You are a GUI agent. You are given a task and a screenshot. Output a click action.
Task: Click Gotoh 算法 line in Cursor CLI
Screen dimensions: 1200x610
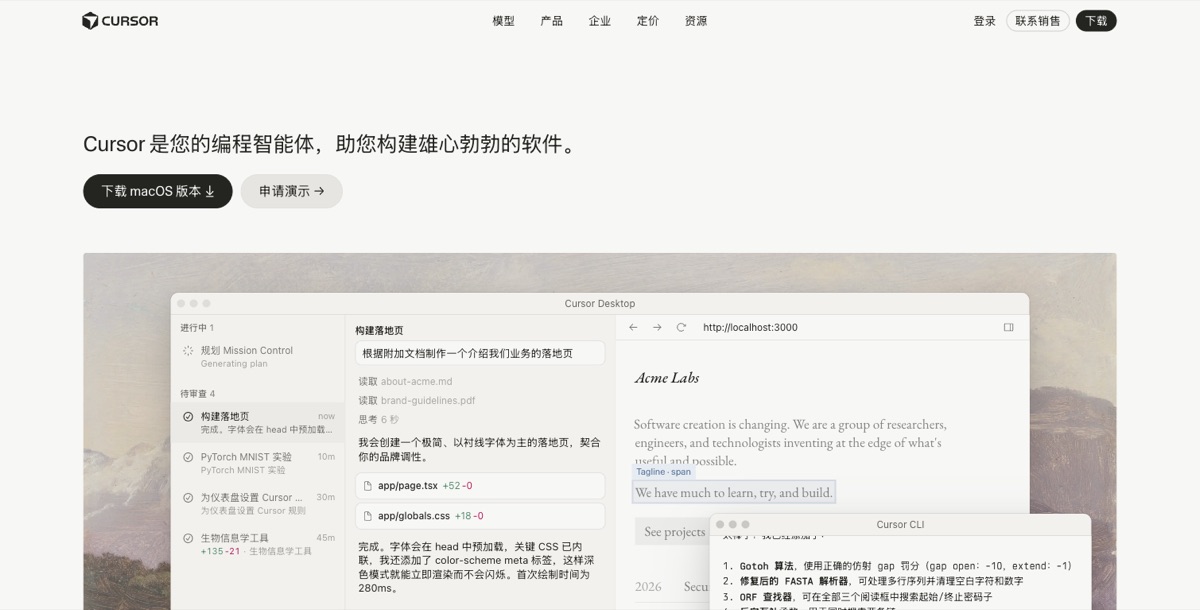point(897,566)
